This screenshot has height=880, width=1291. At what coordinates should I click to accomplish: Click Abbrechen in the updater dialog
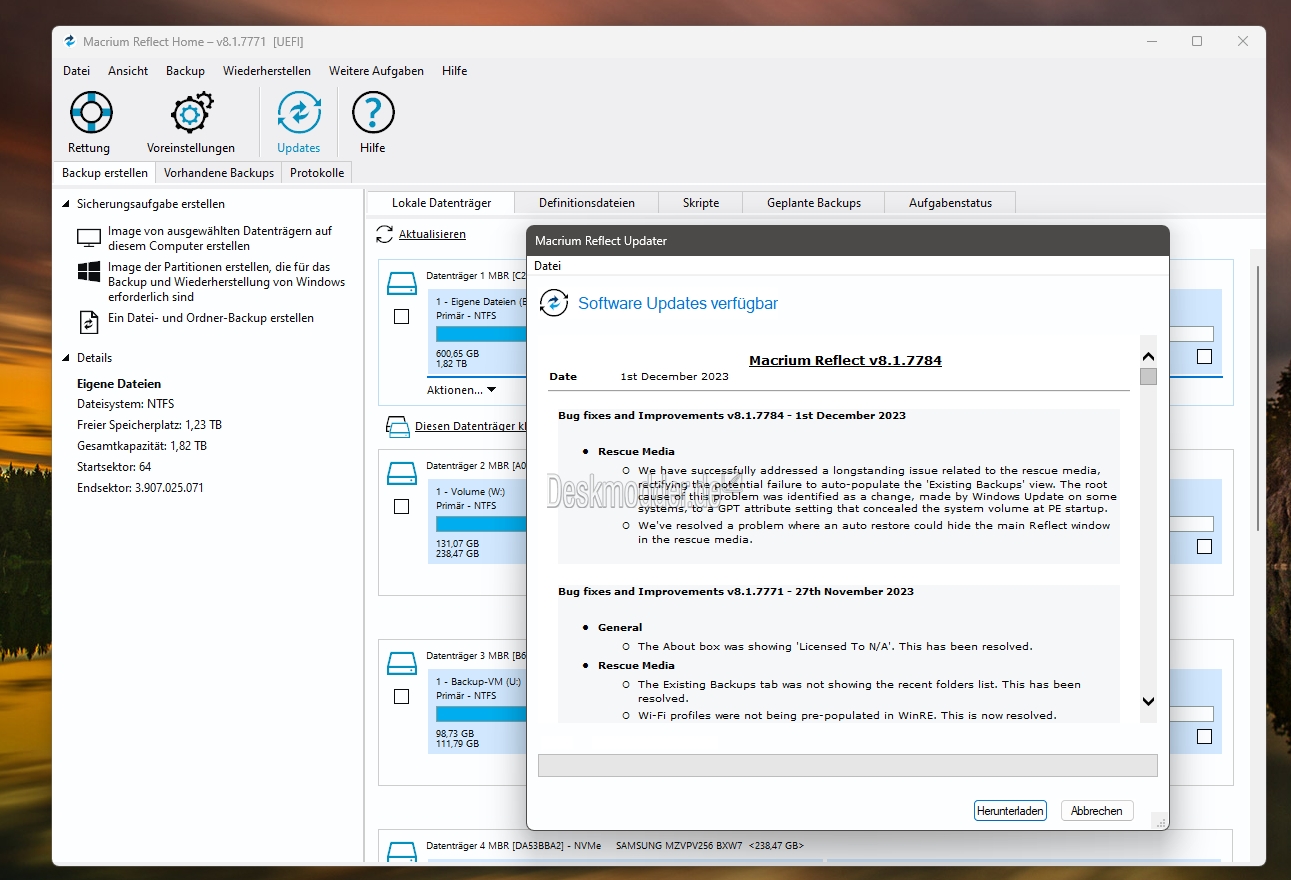pos(1096,811)
